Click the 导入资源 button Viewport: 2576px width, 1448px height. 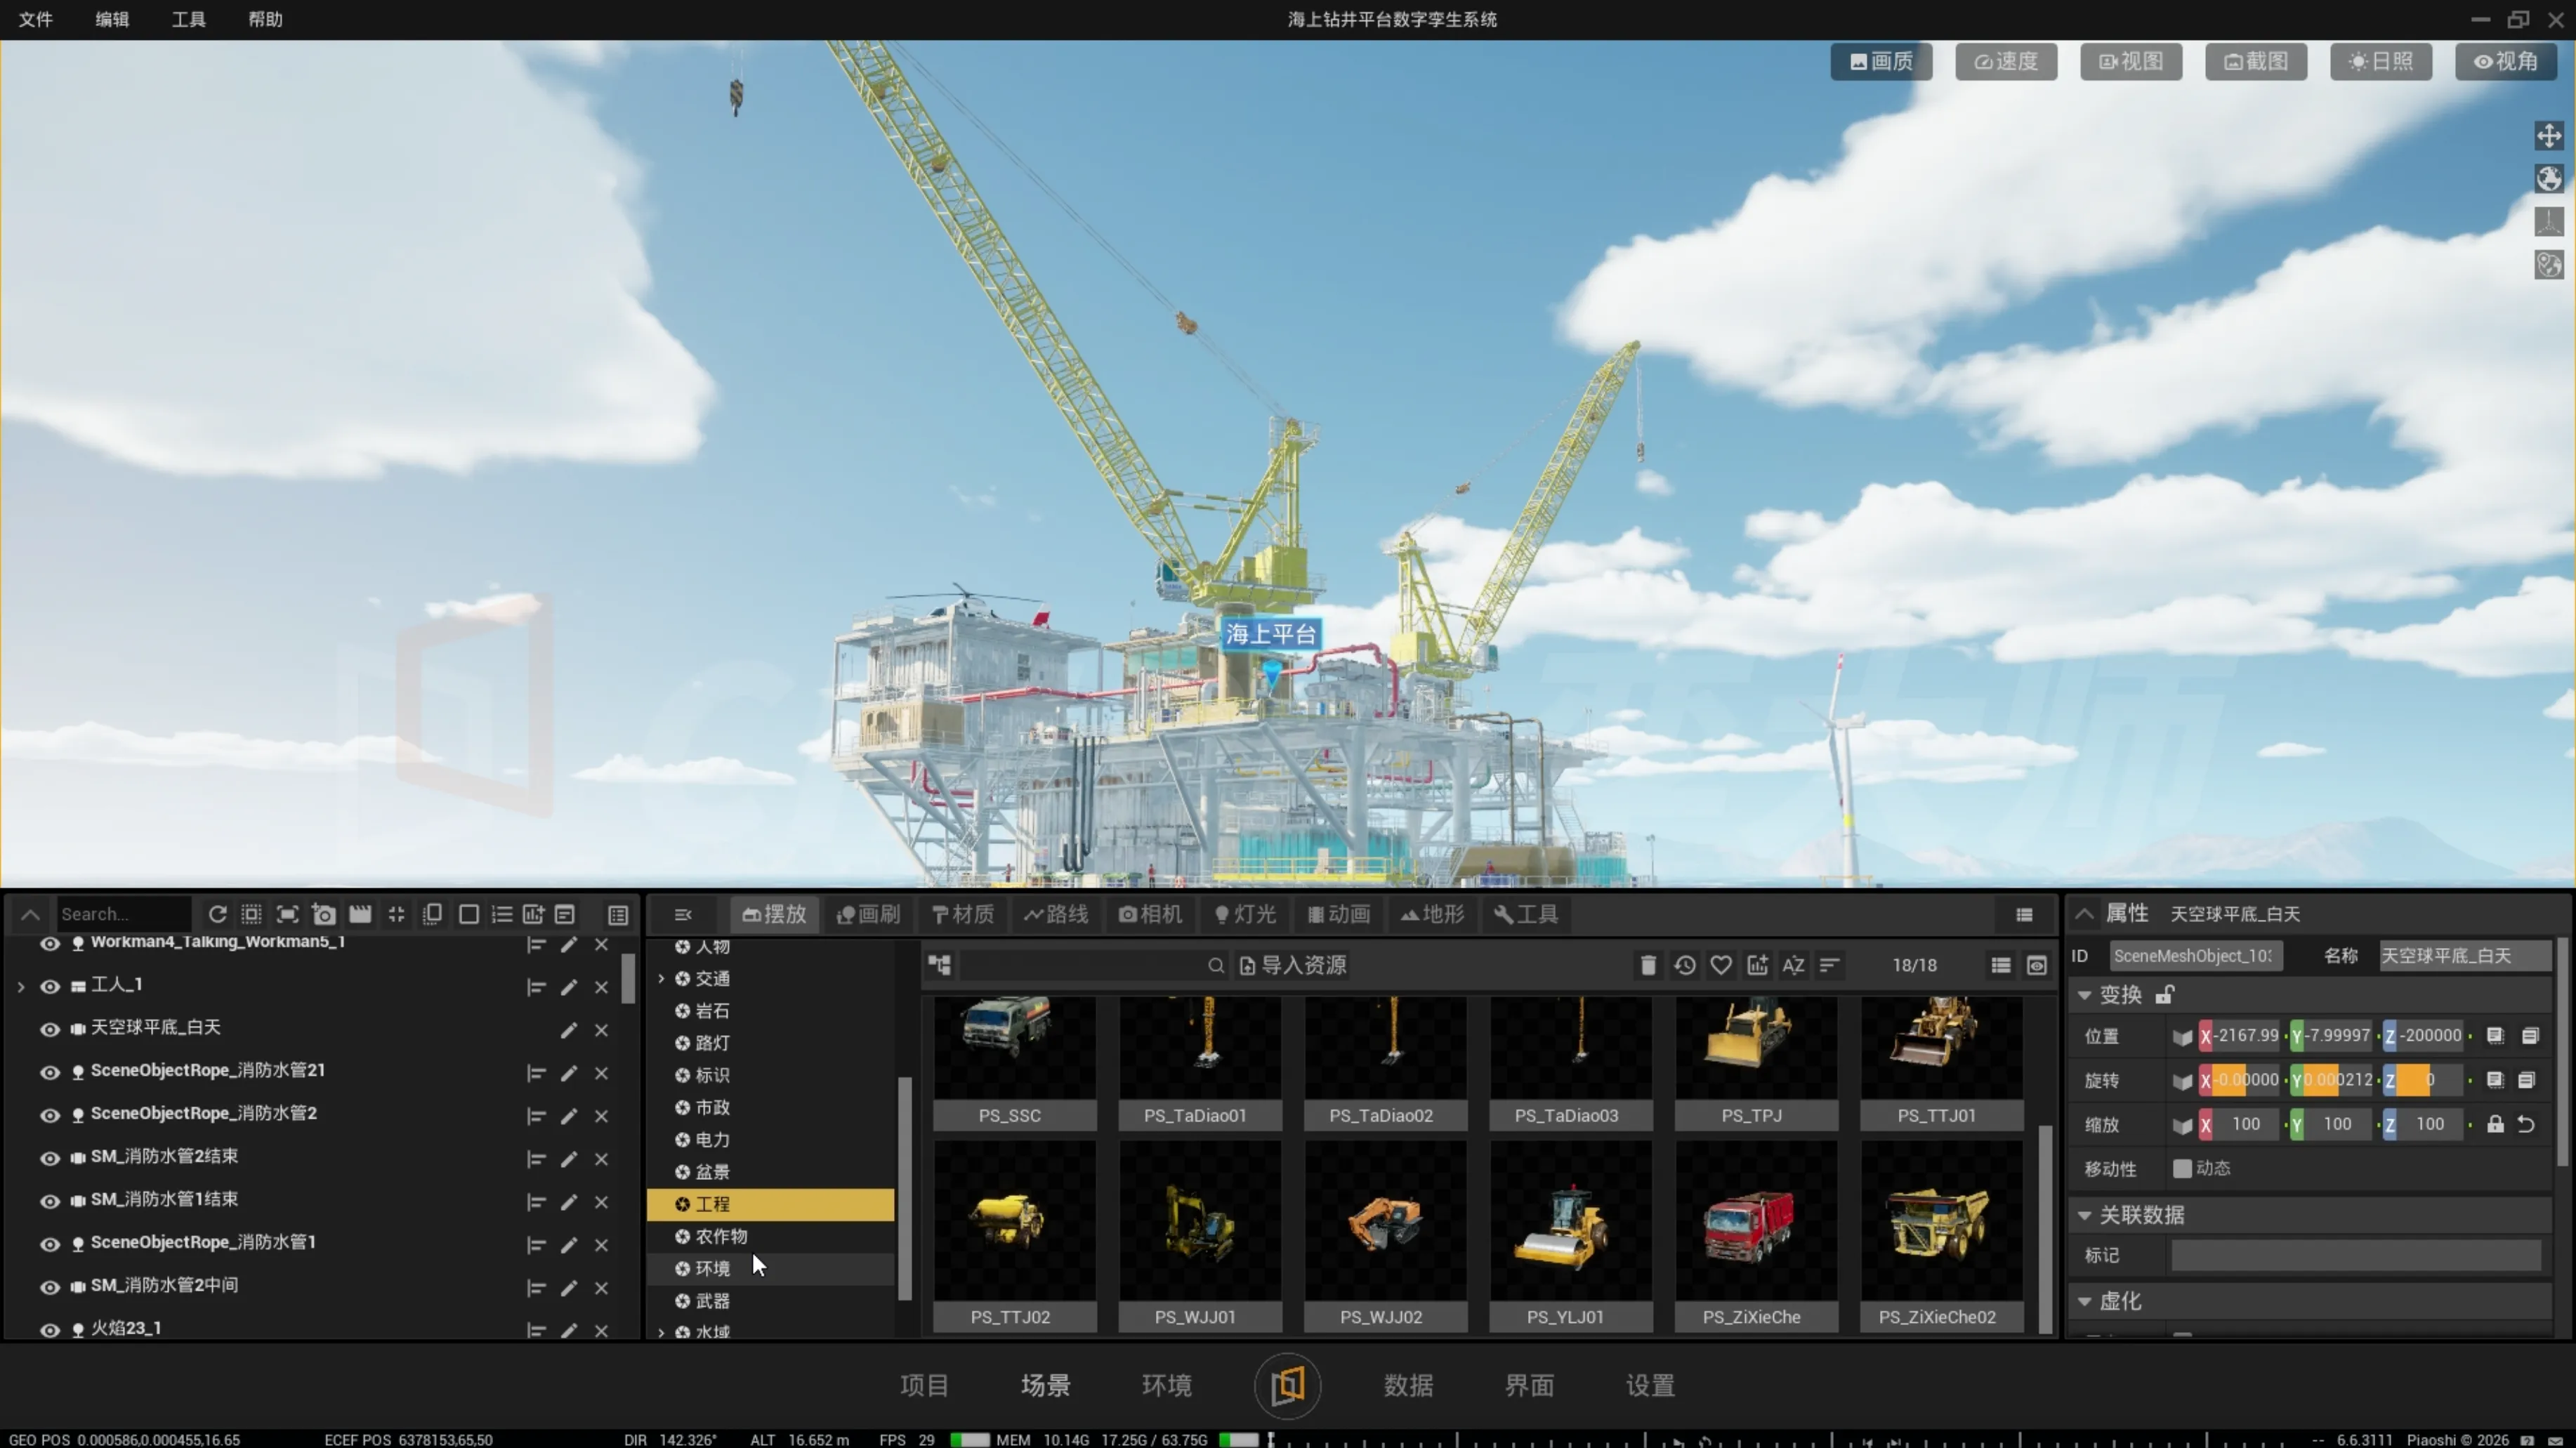pos(1292,965)
